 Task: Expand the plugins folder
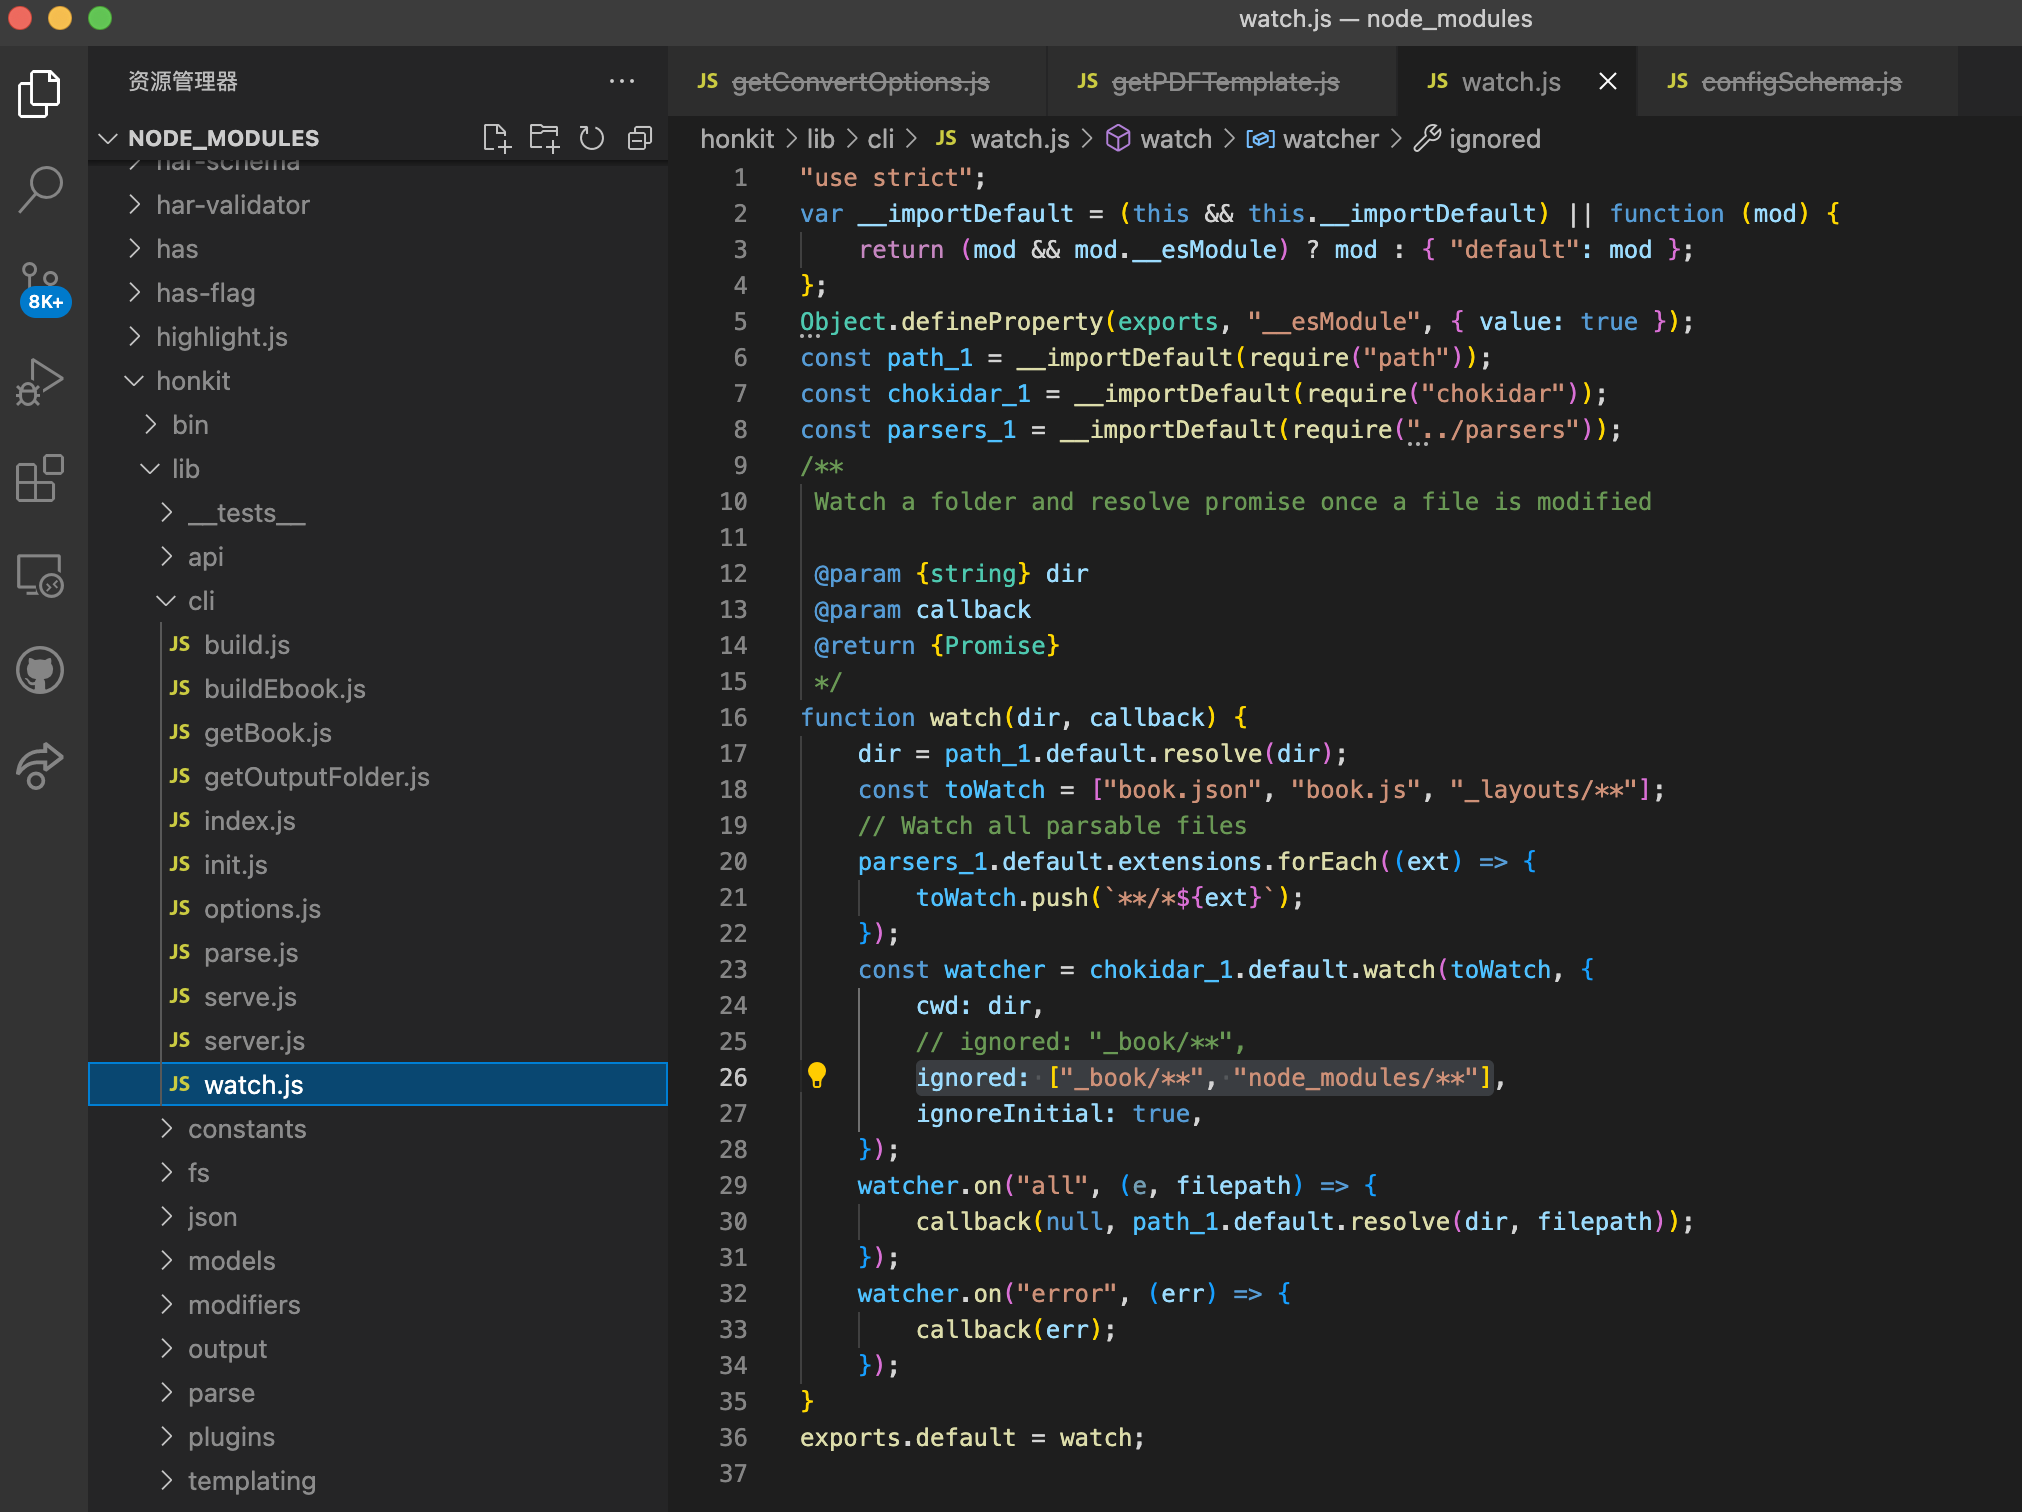(378, 1437)
